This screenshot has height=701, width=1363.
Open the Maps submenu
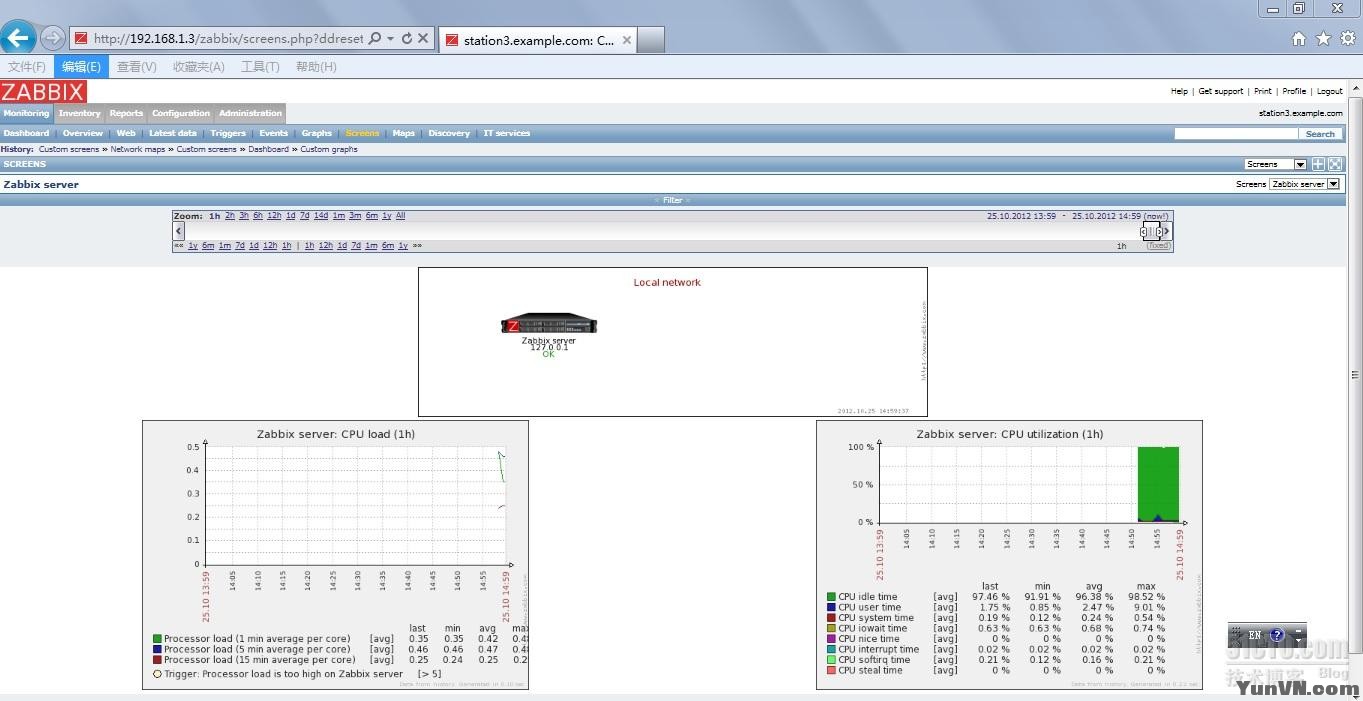[x=404, y=133]
